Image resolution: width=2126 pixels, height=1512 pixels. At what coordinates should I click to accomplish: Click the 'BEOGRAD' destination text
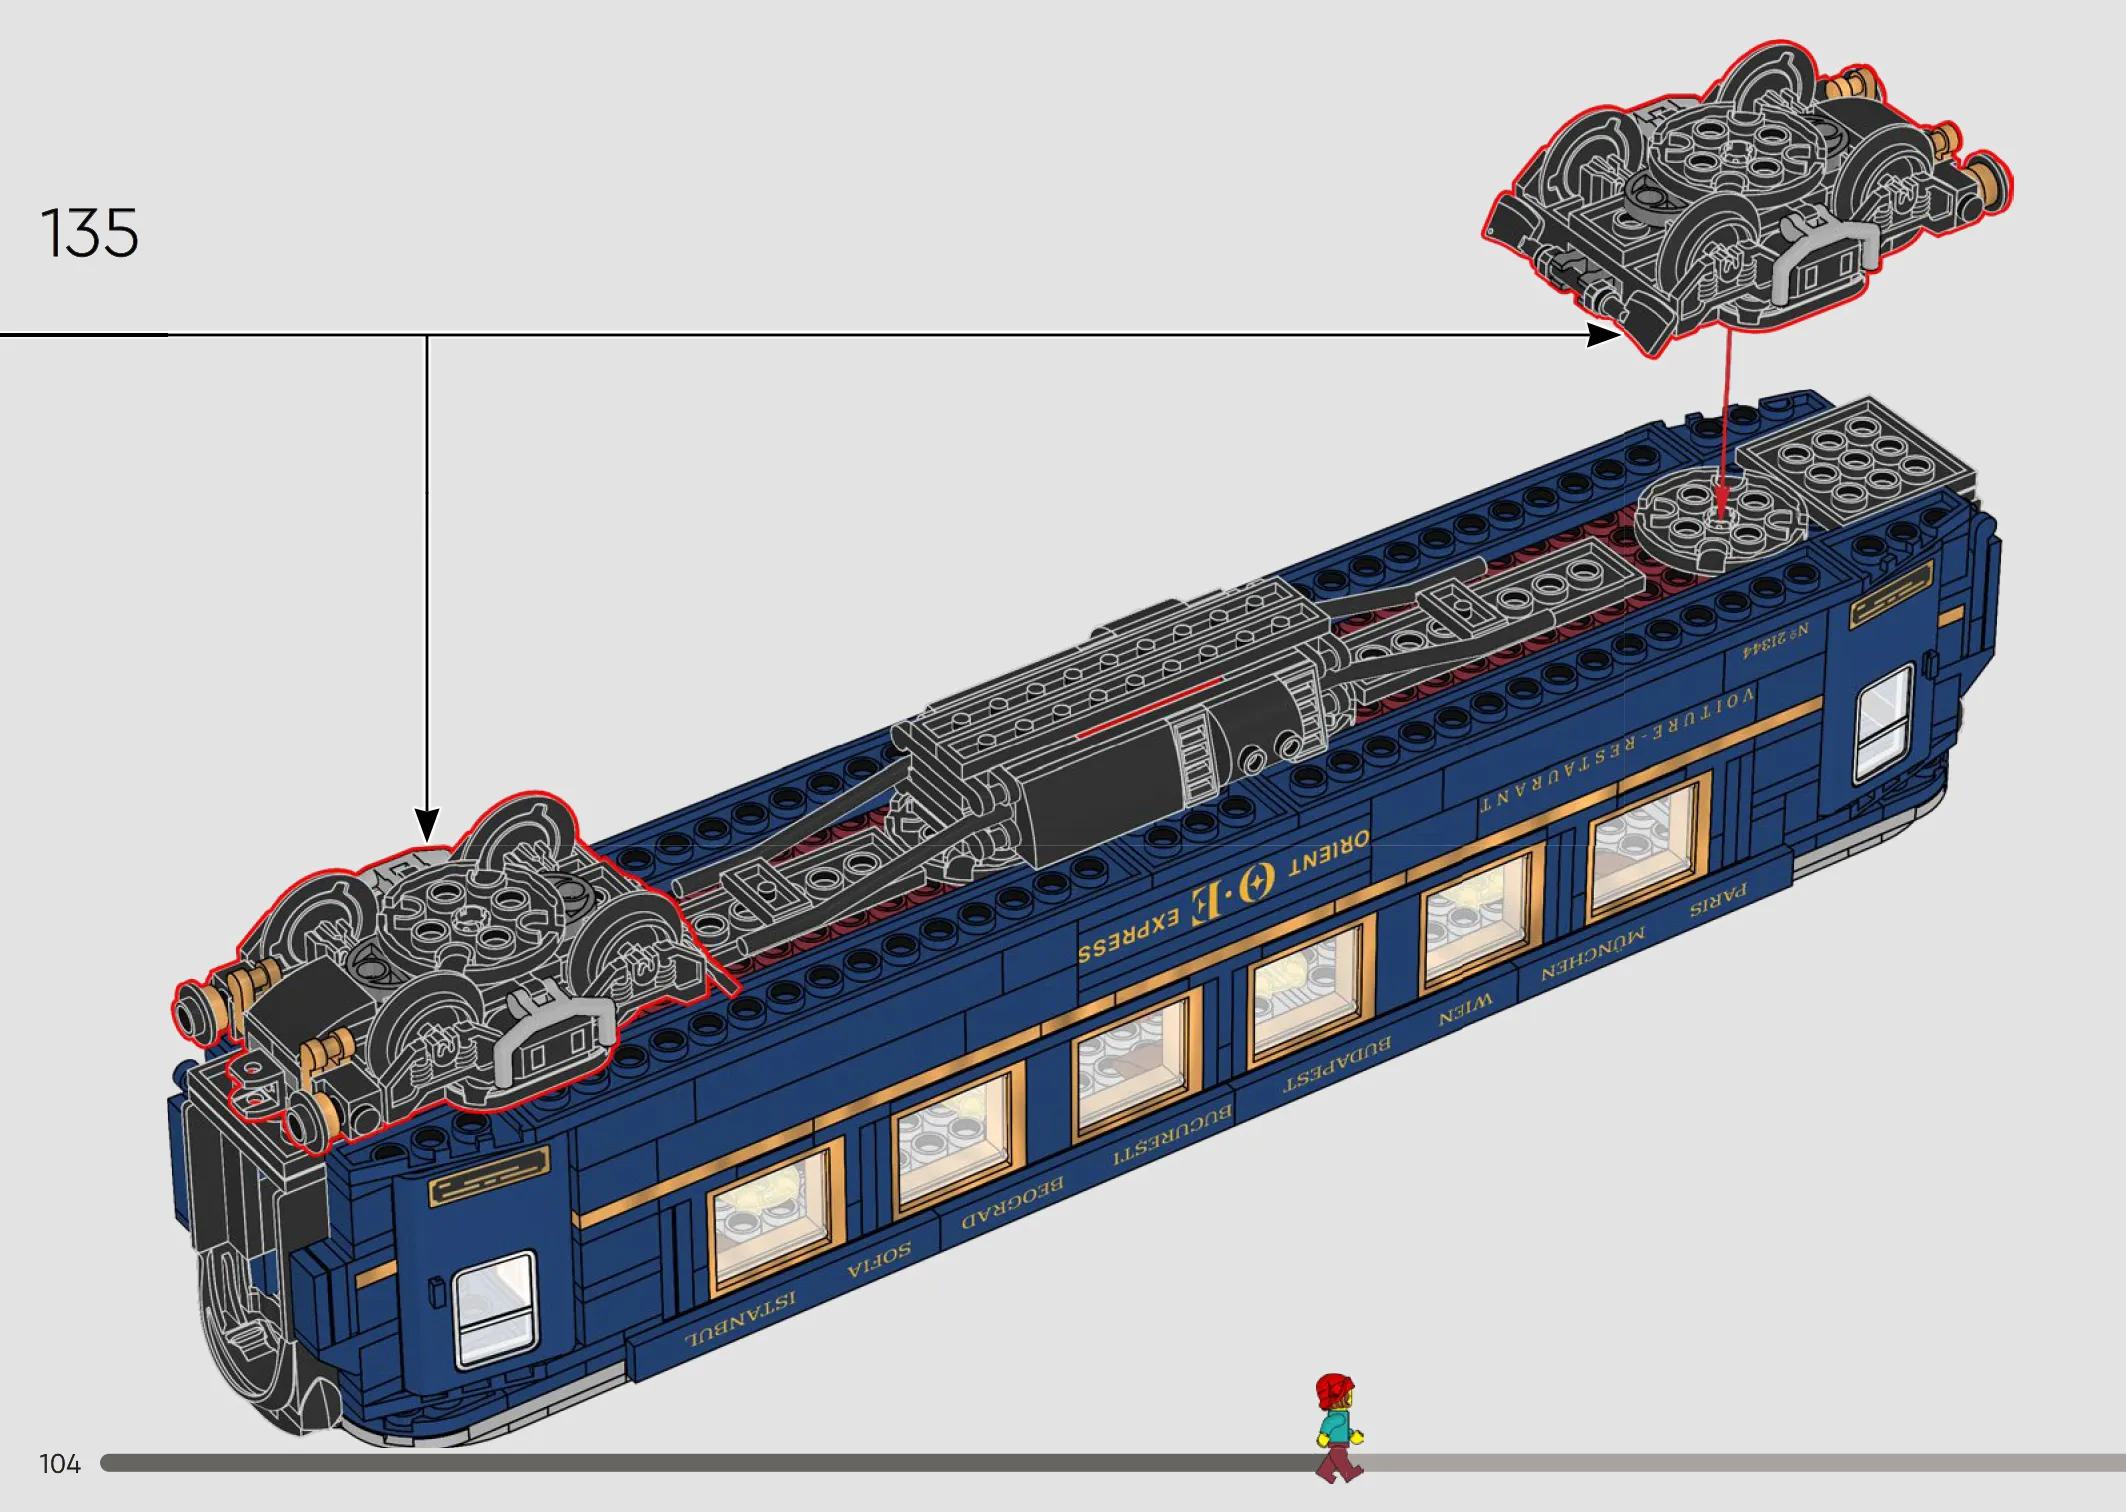(x=1012, y=1205)
